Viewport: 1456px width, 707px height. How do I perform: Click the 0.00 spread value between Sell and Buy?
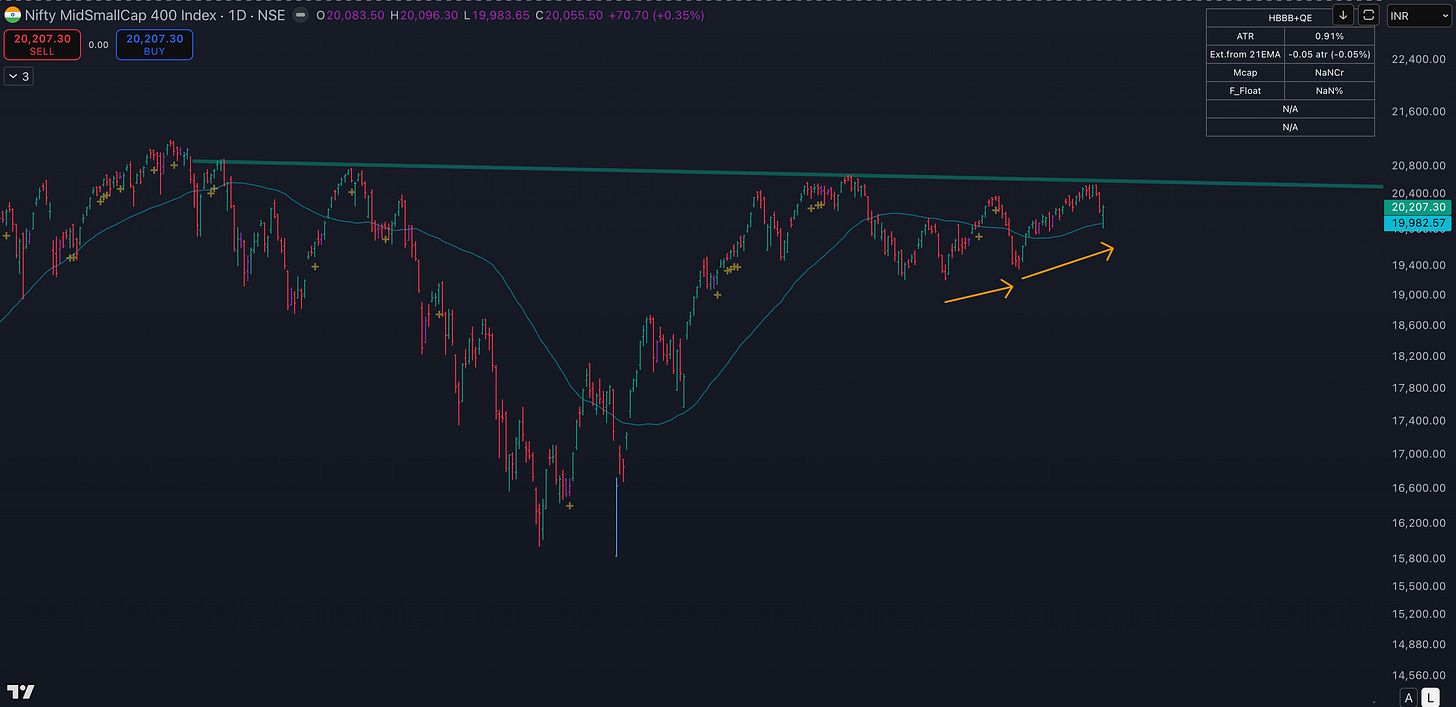tap(98, 45)
